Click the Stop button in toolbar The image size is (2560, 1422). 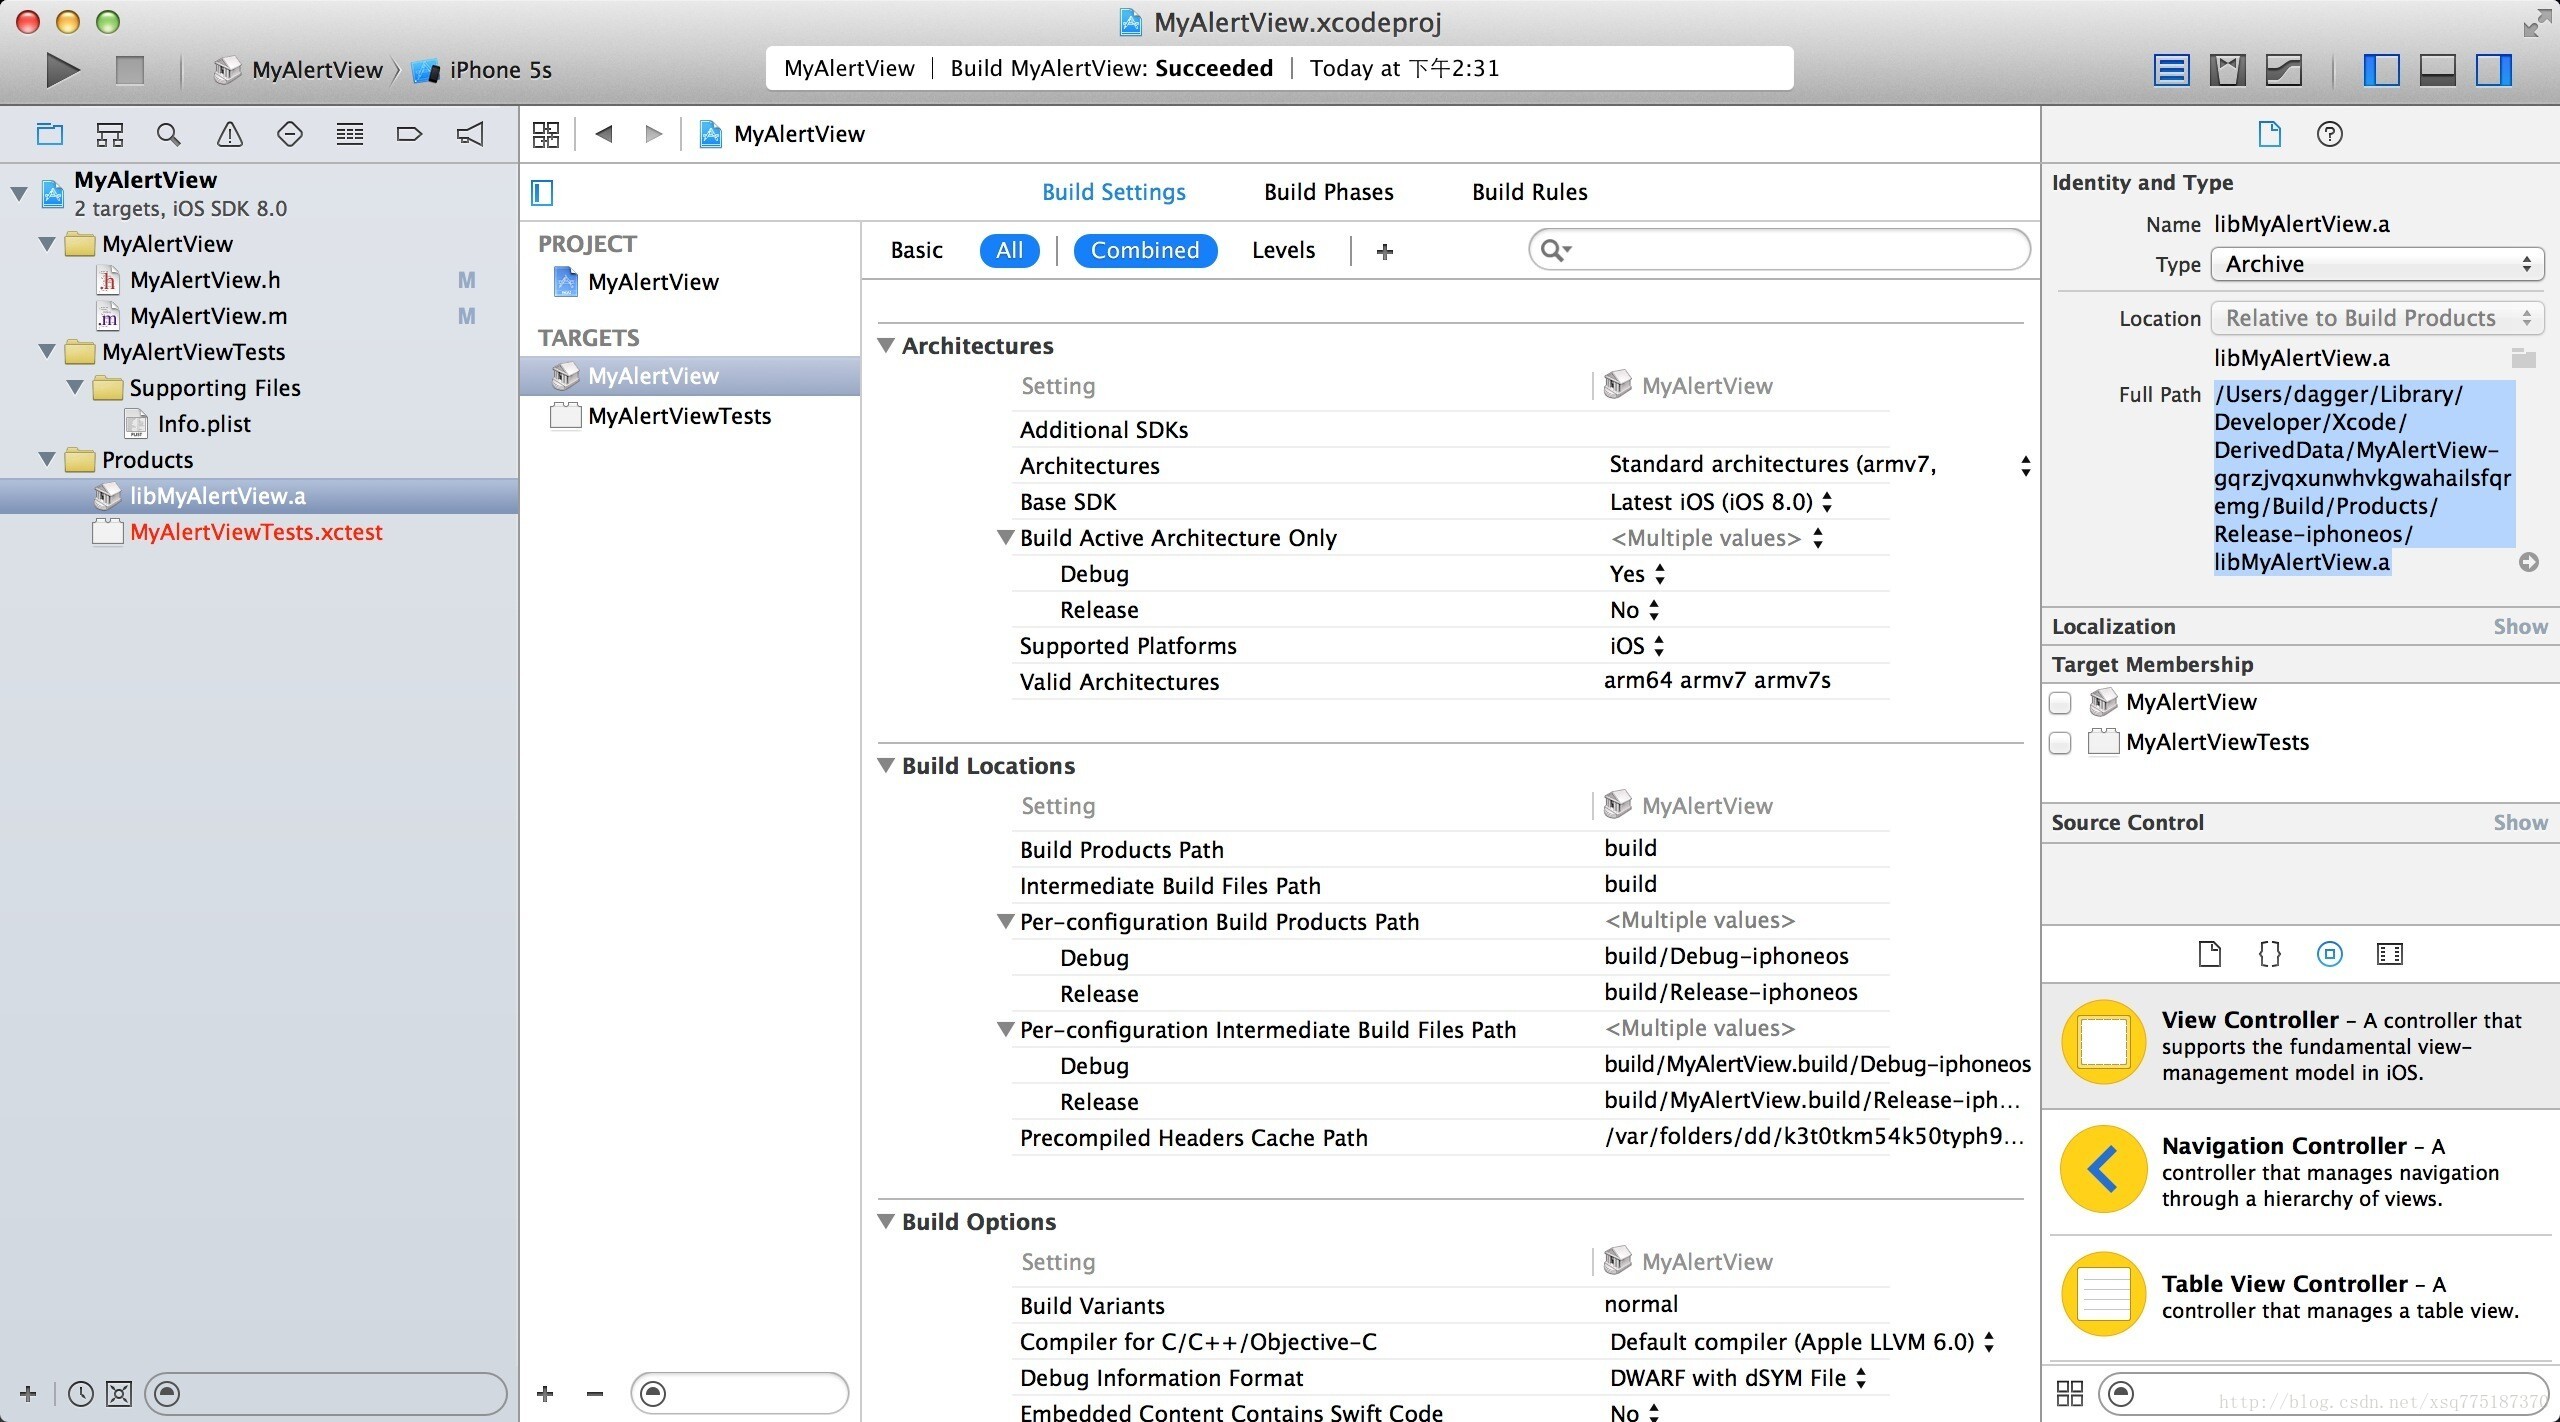[x=130, y=70]
